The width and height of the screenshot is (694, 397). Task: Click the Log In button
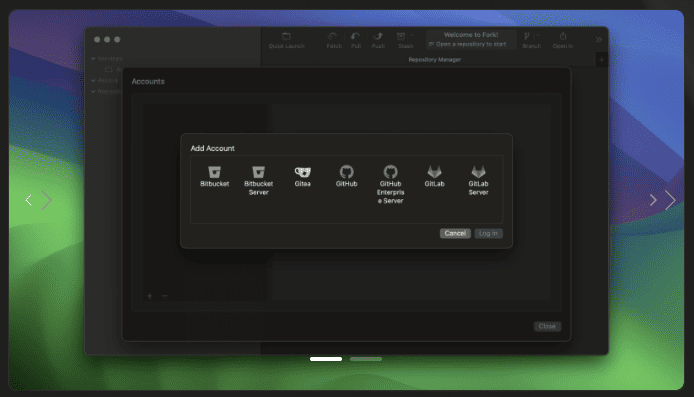(488, 233)
